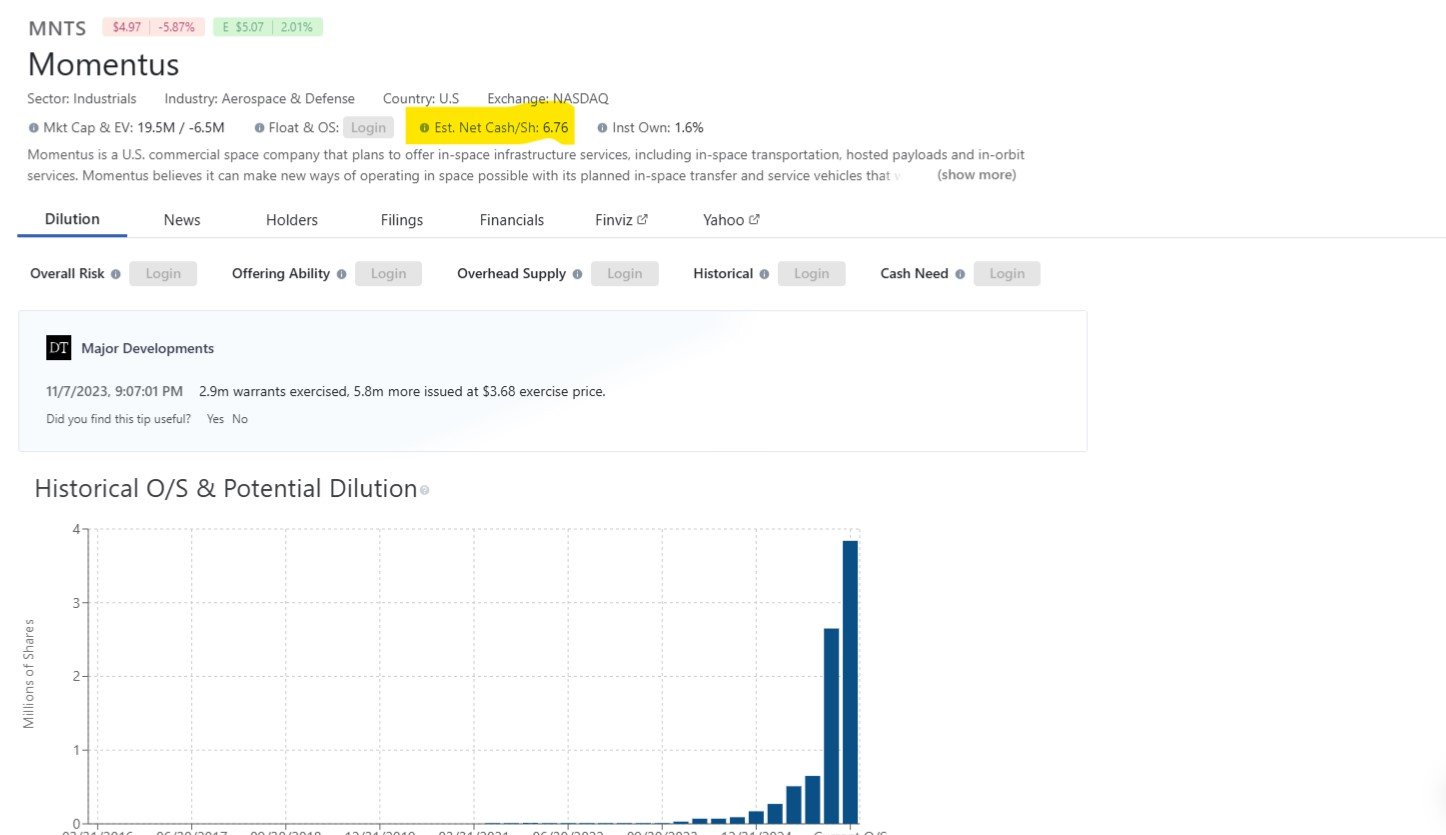Click No for tip usefulness
This screenshot has height=835, width=1446.
tap(240, 419)
